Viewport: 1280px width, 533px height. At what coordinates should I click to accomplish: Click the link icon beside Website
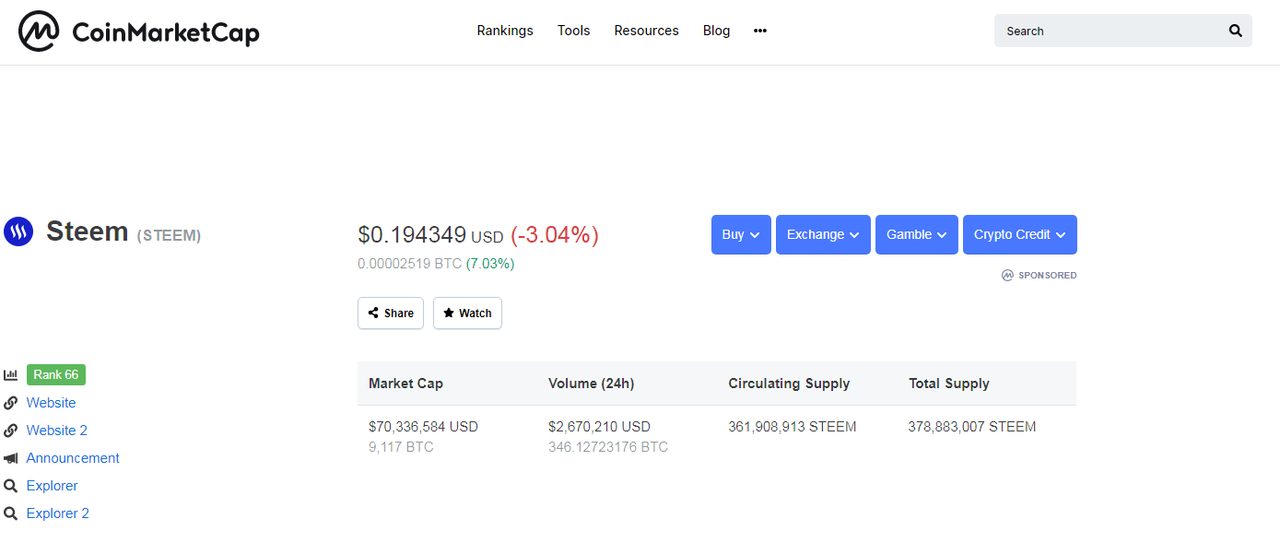click(10, 403)
